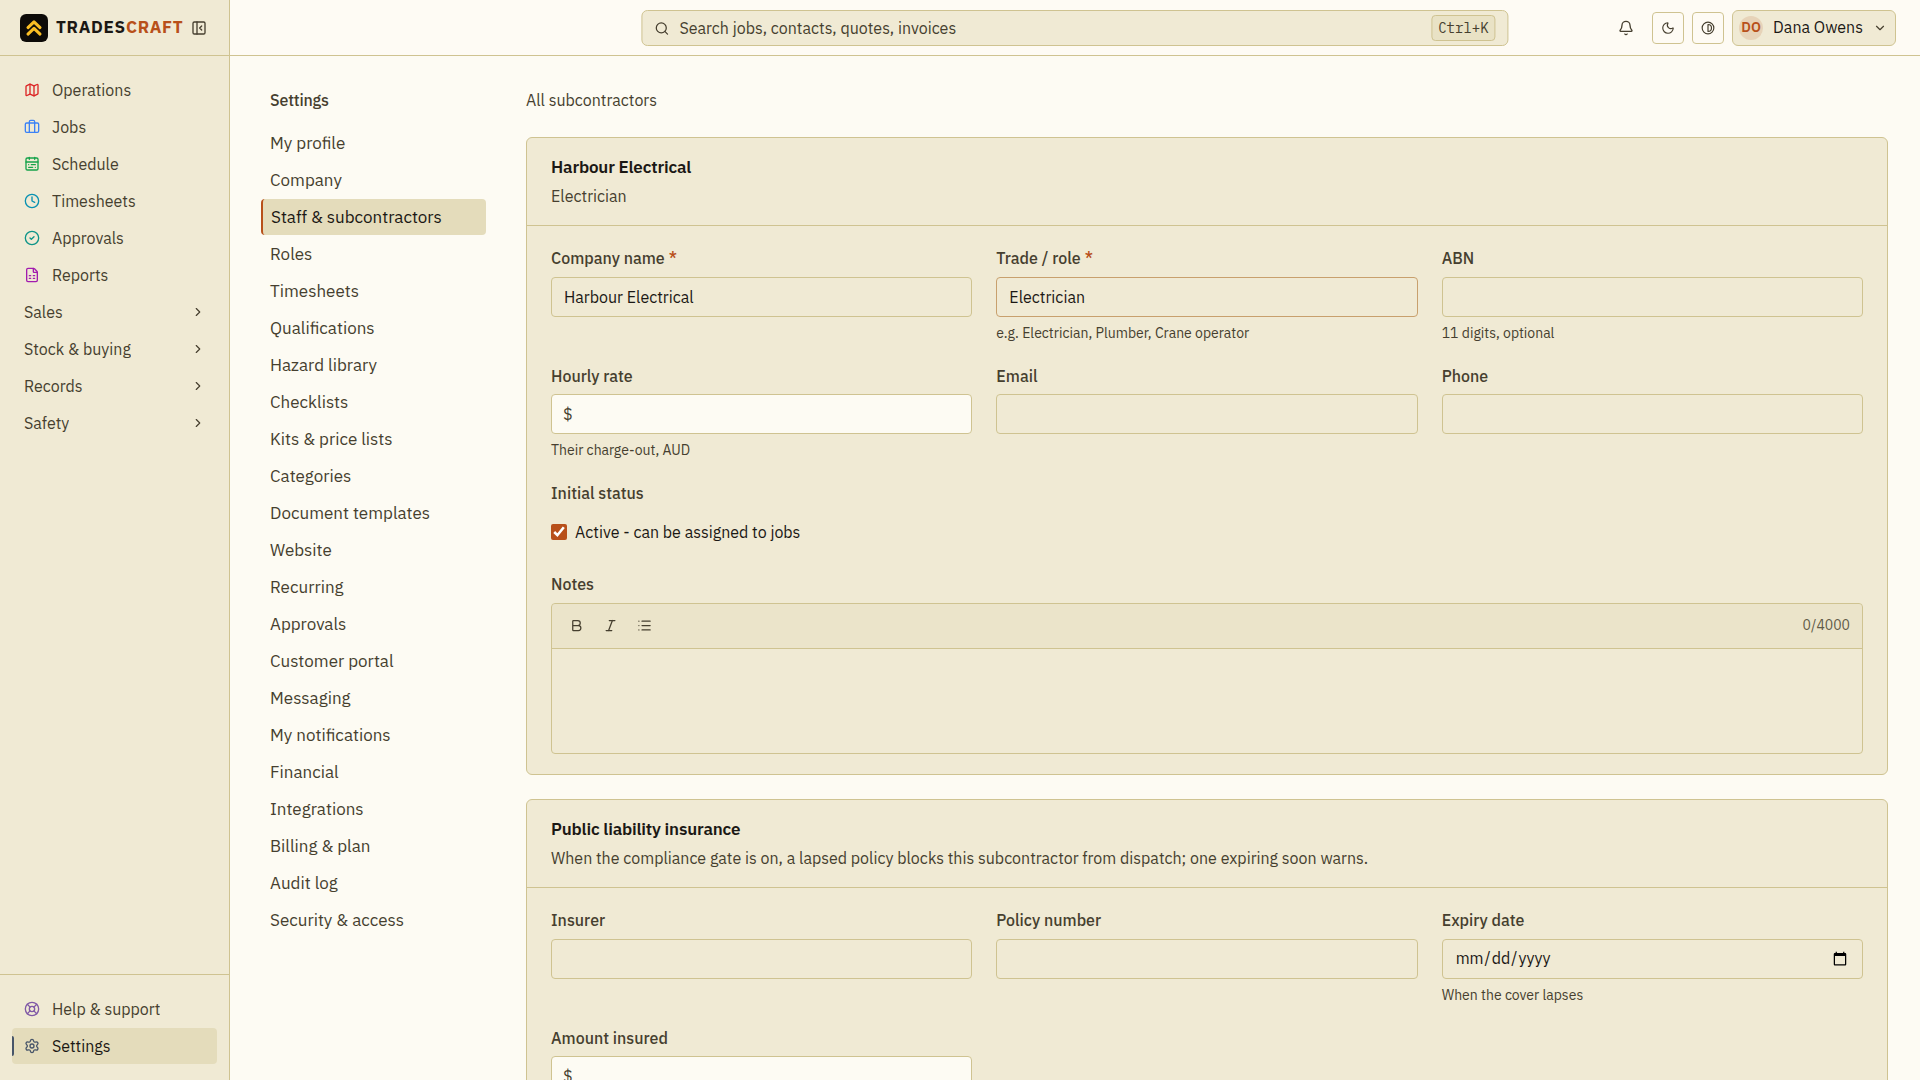Open Messaging settings page
Screen dimensions: 1920x1080
click(x=373, y=698)
